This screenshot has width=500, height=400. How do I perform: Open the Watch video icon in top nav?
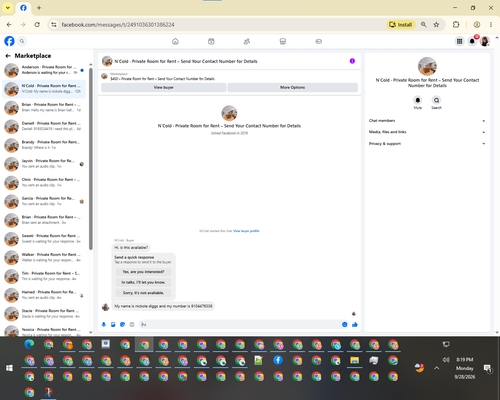click(211, 41)
